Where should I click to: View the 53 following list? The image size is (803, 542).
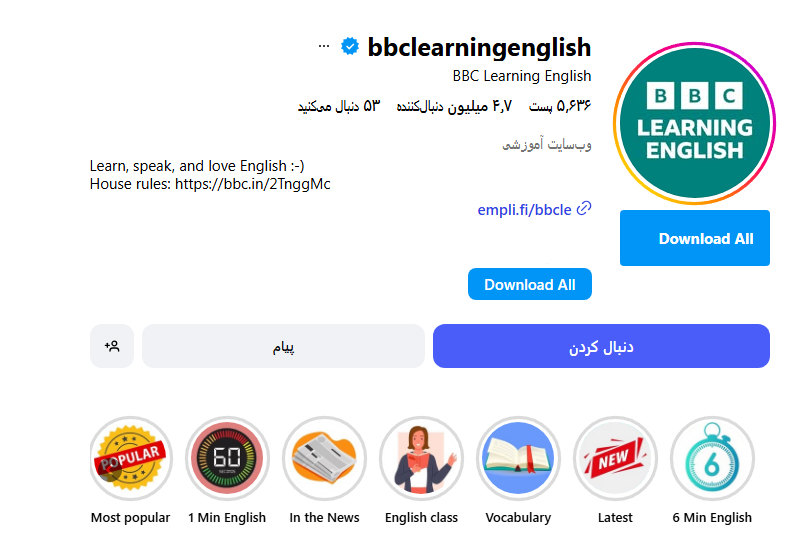point(339,106)
